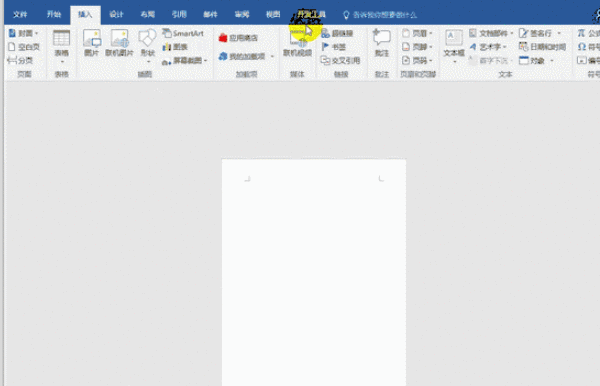Expand the page number (页码) dropdown arrow

click(x=430, y=60)
